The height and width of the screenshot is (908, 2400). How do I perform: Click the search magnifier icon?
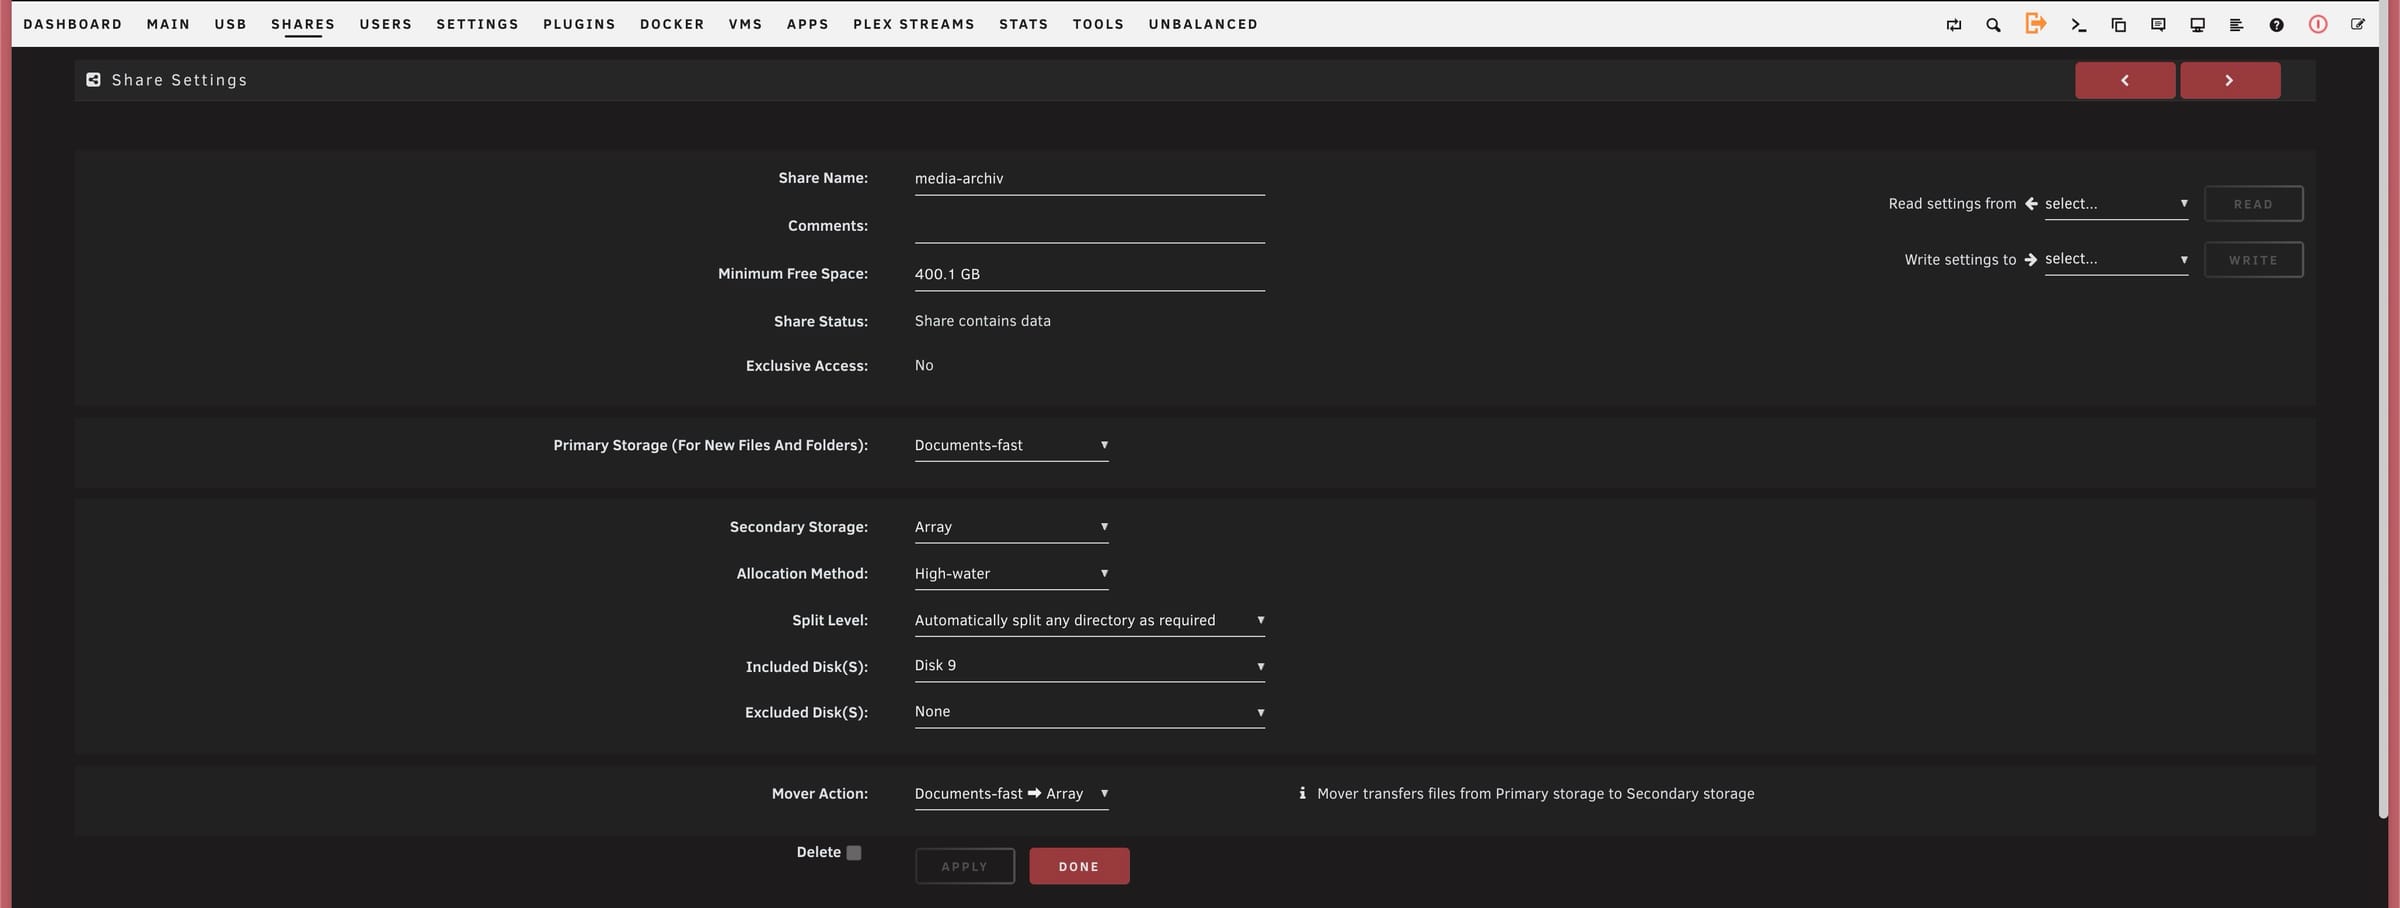click(x=1993, y=25)
